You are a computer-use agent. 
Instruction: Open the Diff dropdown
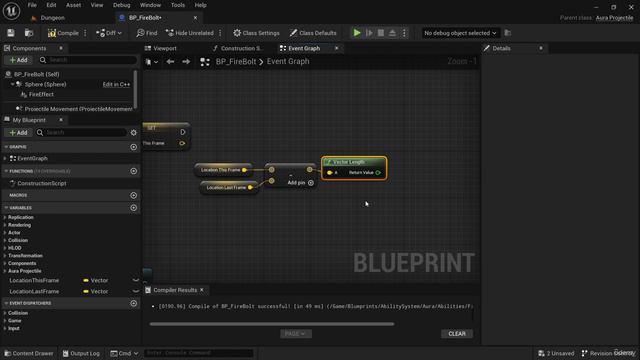click(x=109, y=33)
